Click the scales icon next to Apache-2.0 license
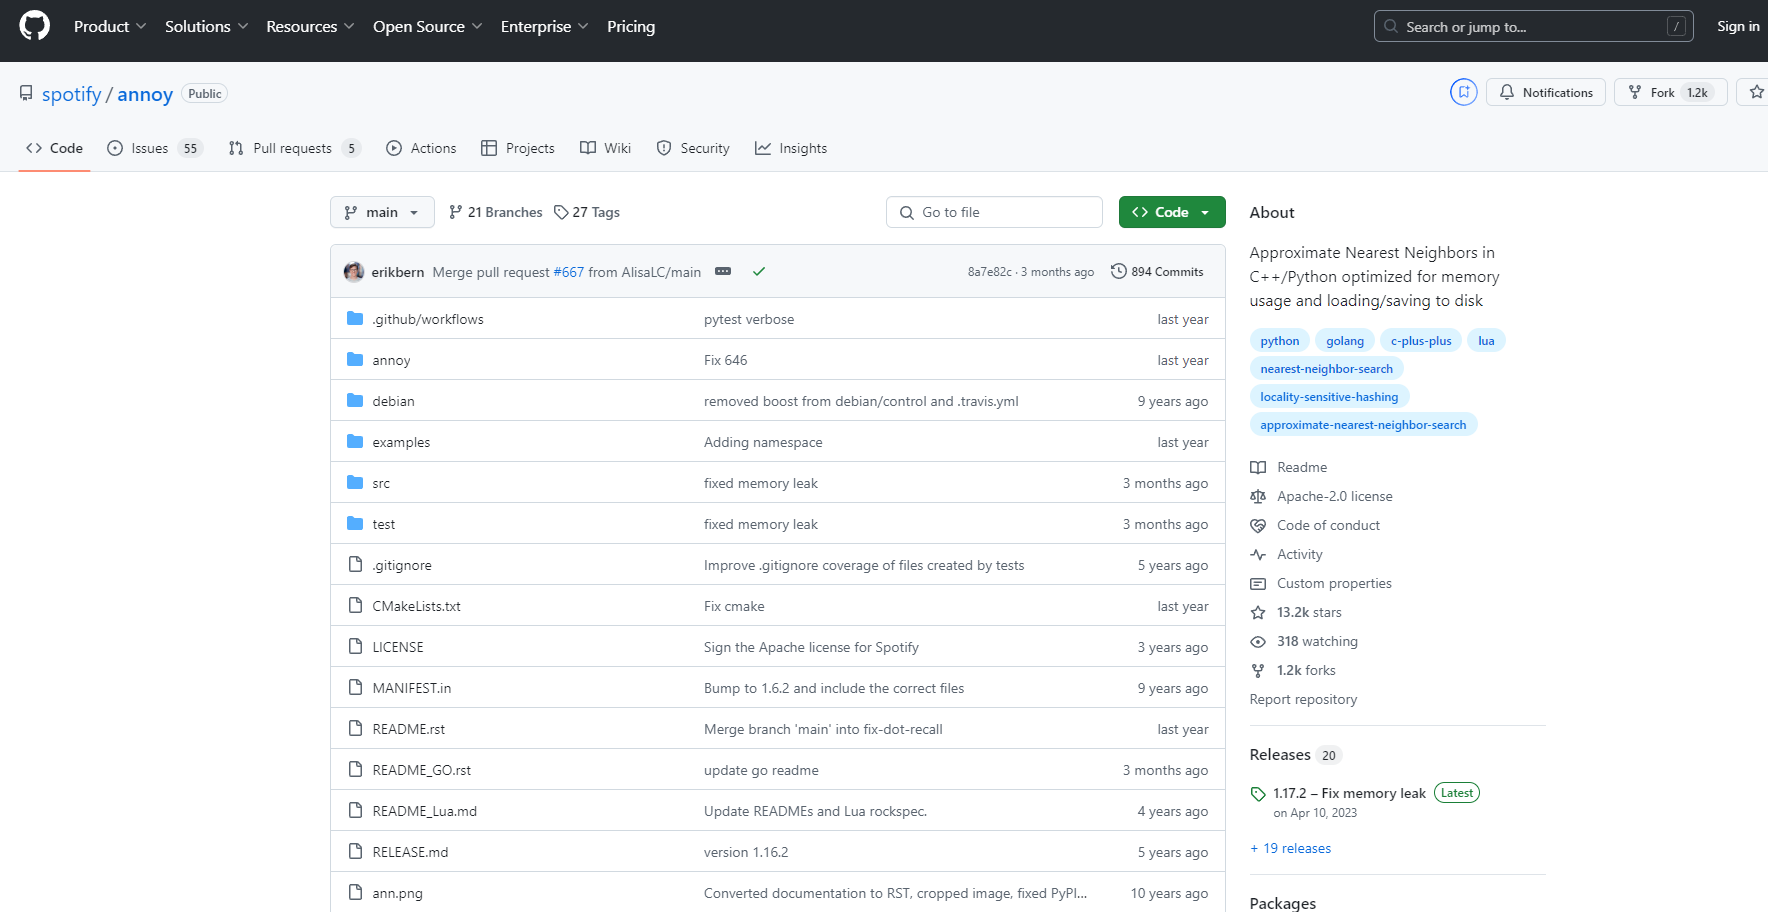1768x912 pixels. (x=1258, y=496)
